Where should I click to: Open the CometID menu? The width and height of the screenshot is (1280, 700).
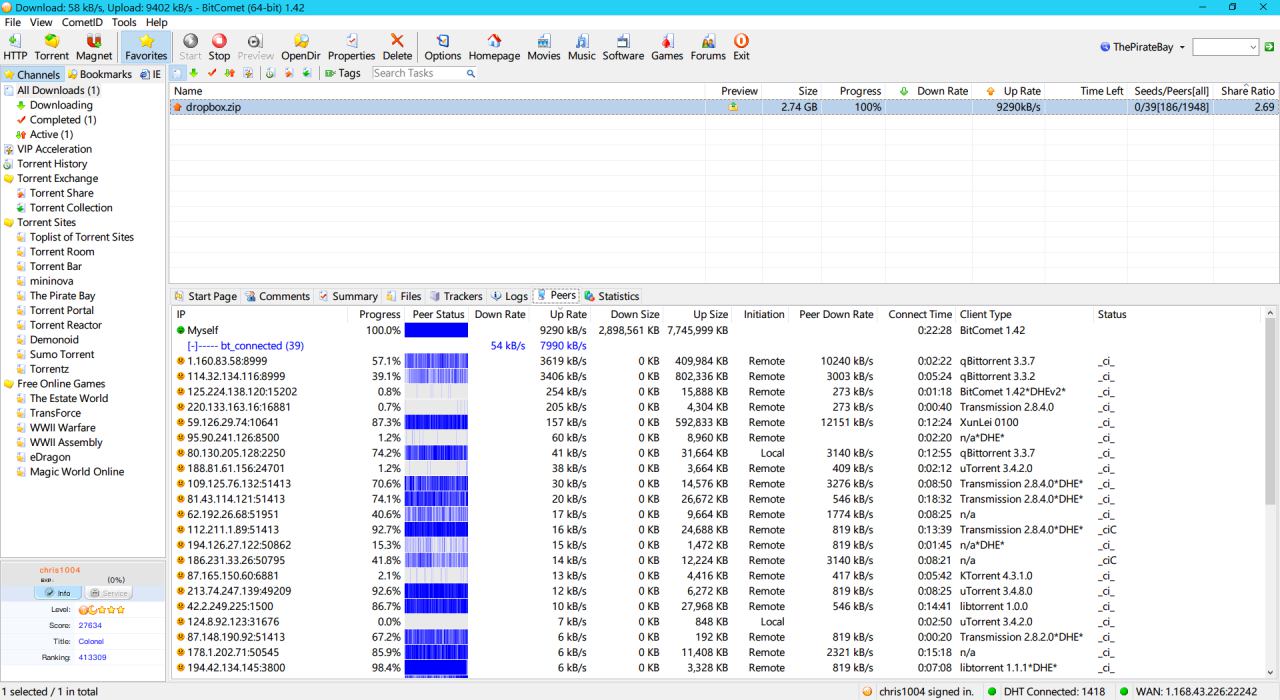point(83,22)
